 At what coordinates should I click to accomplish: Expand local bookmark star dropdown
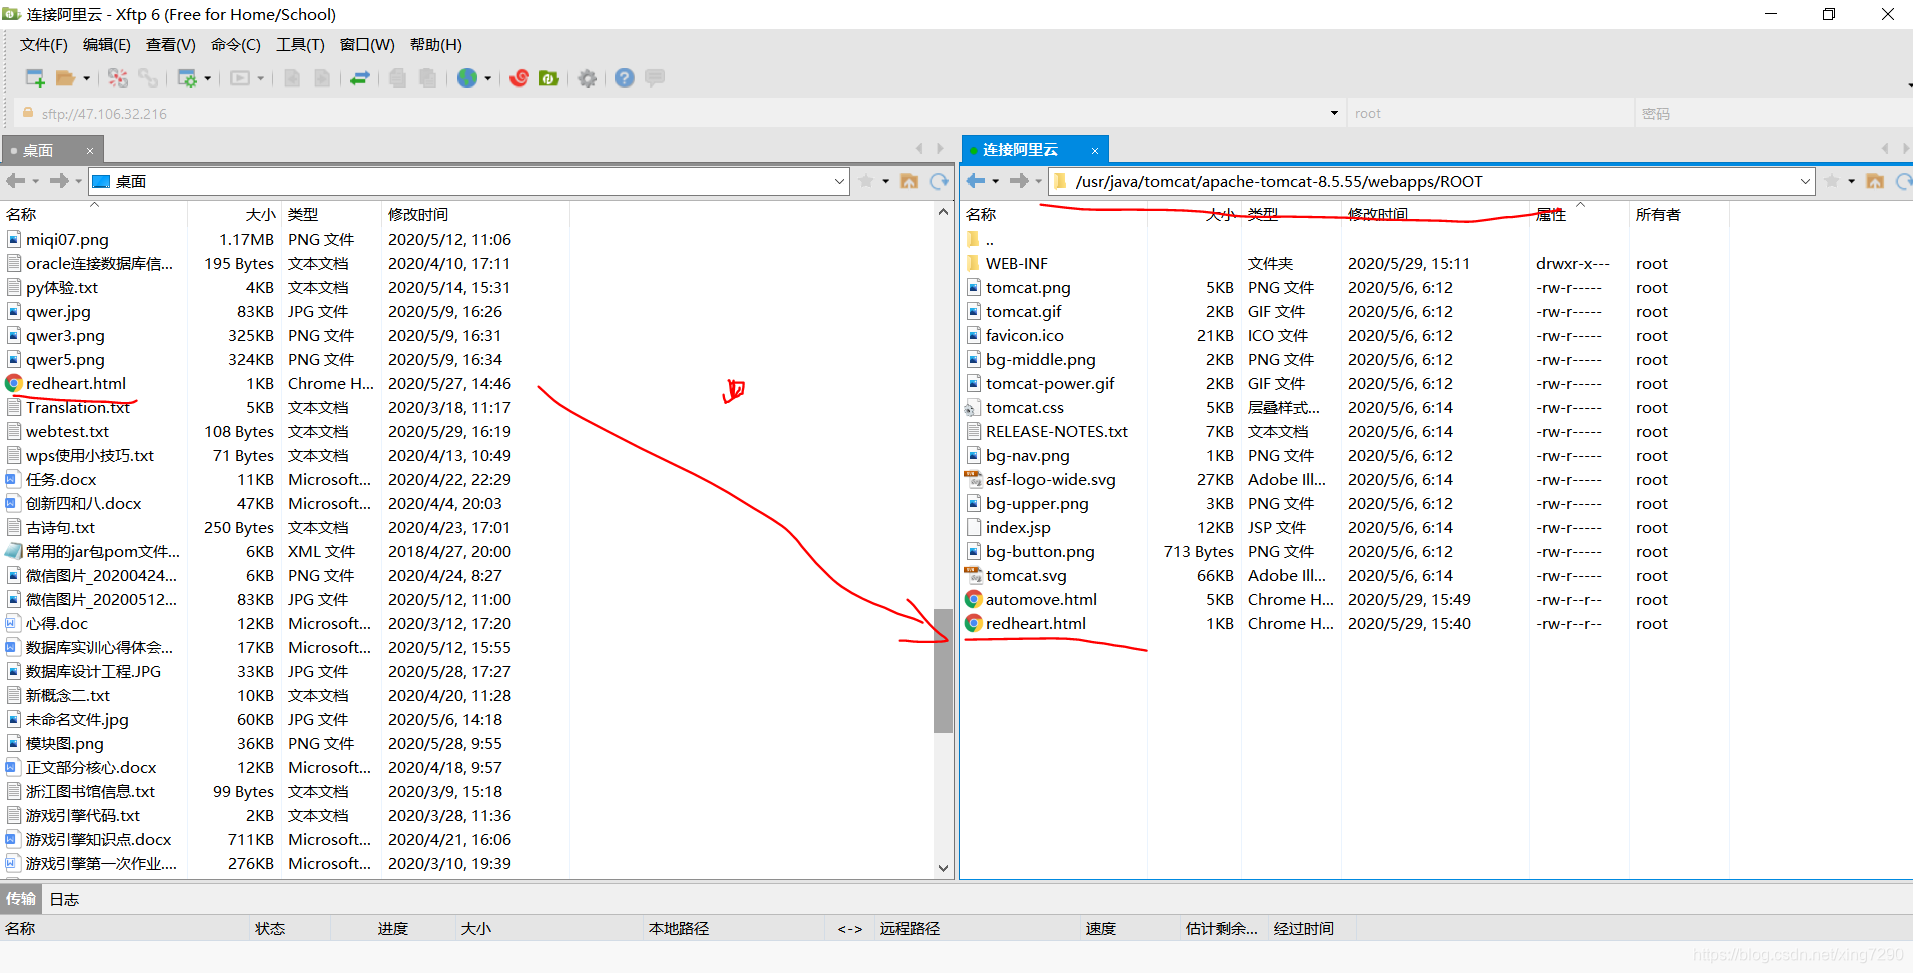[x=885, y=181]
